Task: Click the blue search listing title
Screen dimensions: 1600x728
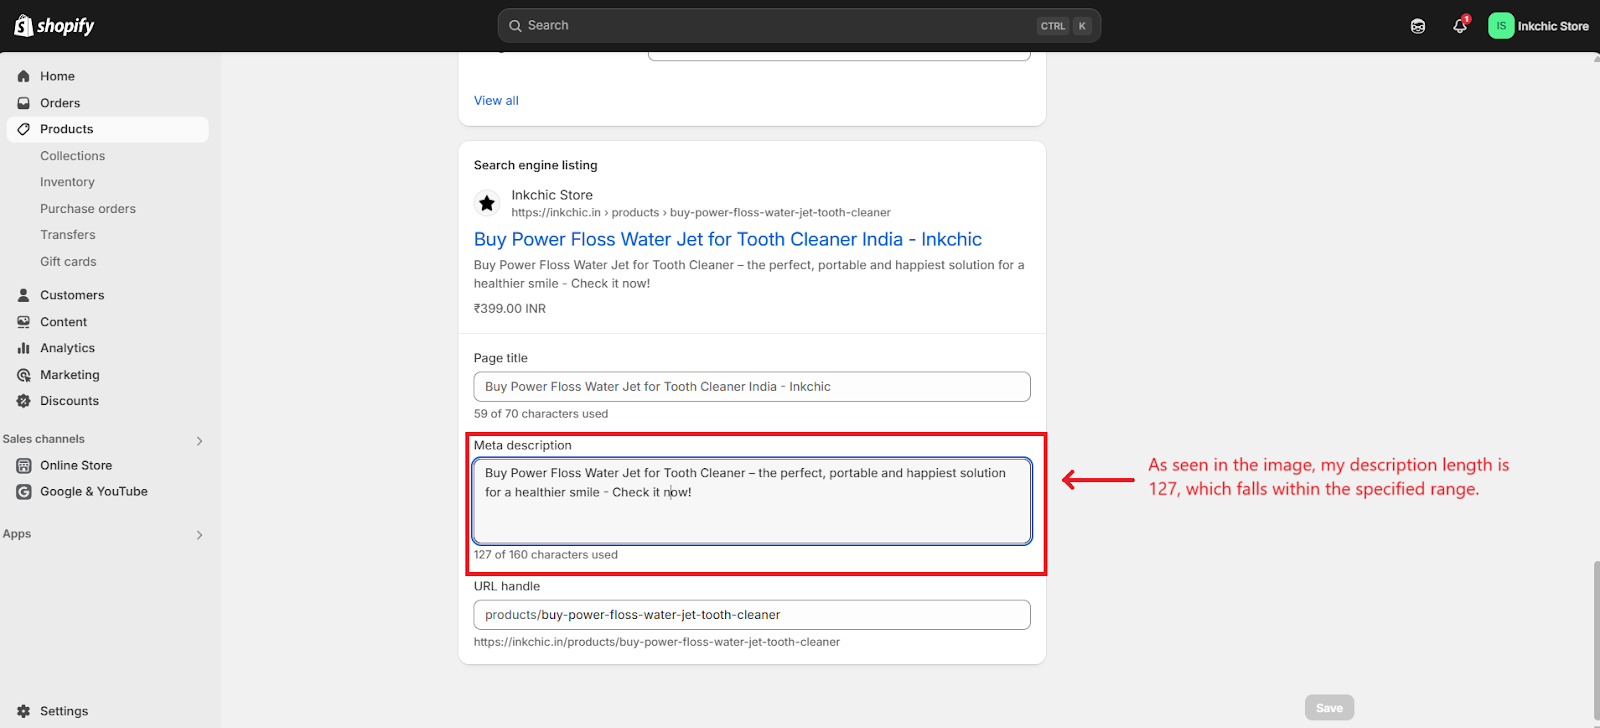Action: click(727, 239)
